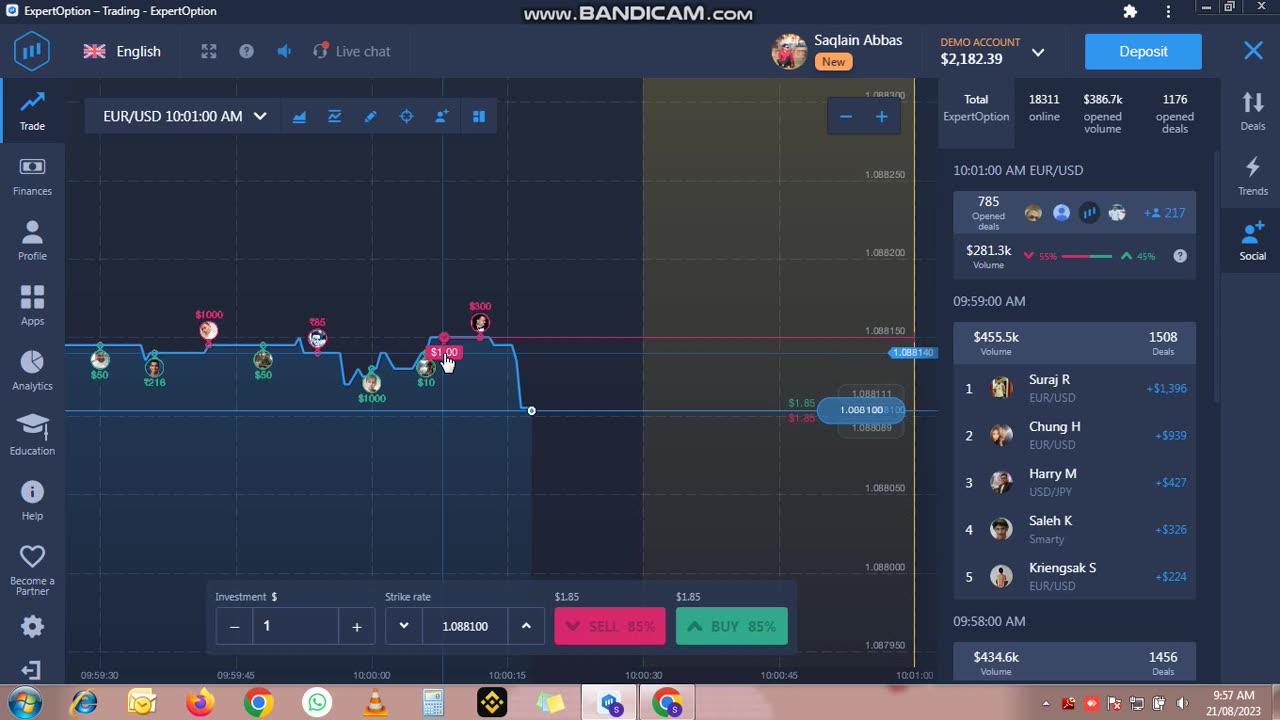Click the crosshair target tool
Viewport: 1280px width, 720px height.
(406, 116)
